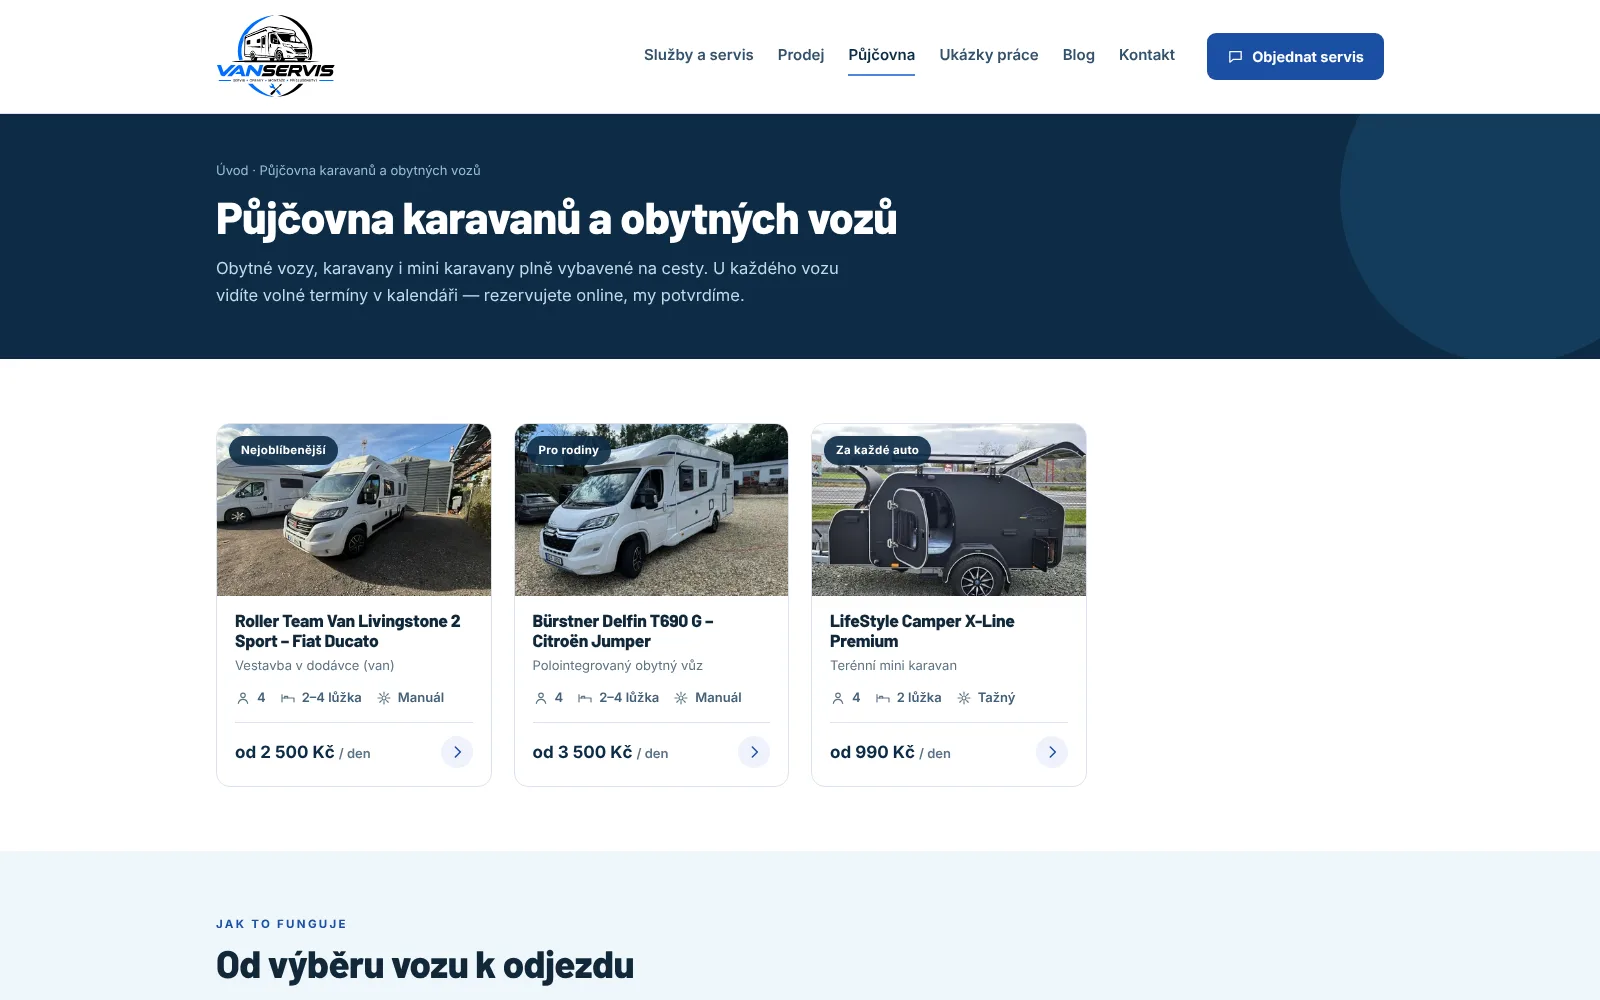This screenshot has height=1000, width=1600.
Task: Click the JAK TO FUNGUJE label
Action: (281, 924)
